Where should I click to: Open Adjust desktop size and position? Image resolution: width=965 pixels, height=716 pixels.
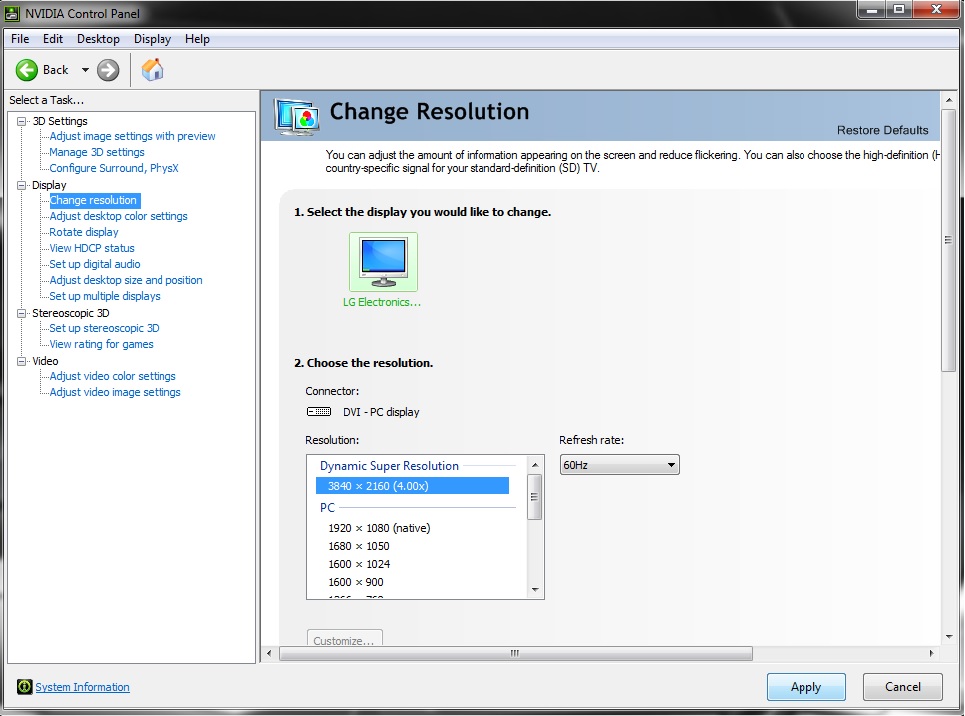(x=126, y=280)
